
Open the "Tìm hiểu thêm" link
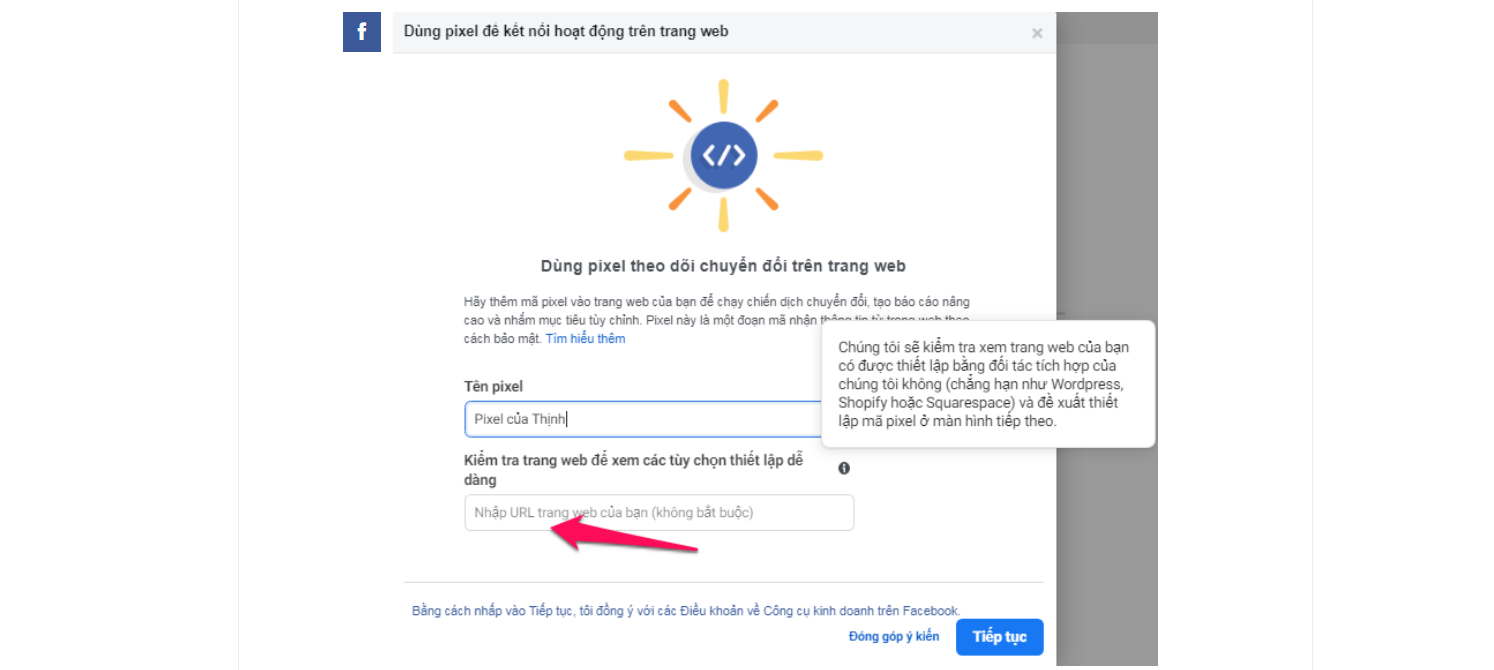tap(585, 339)
